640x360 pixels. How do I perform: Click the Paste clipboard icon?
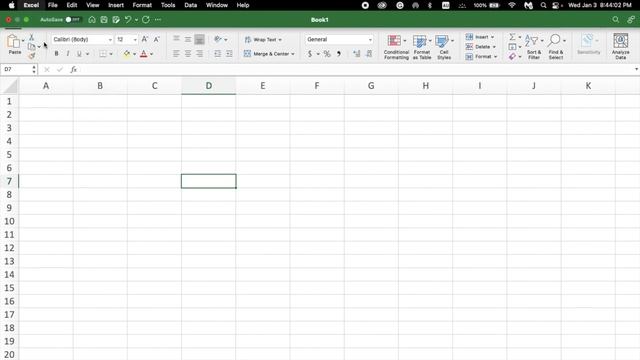13,42
